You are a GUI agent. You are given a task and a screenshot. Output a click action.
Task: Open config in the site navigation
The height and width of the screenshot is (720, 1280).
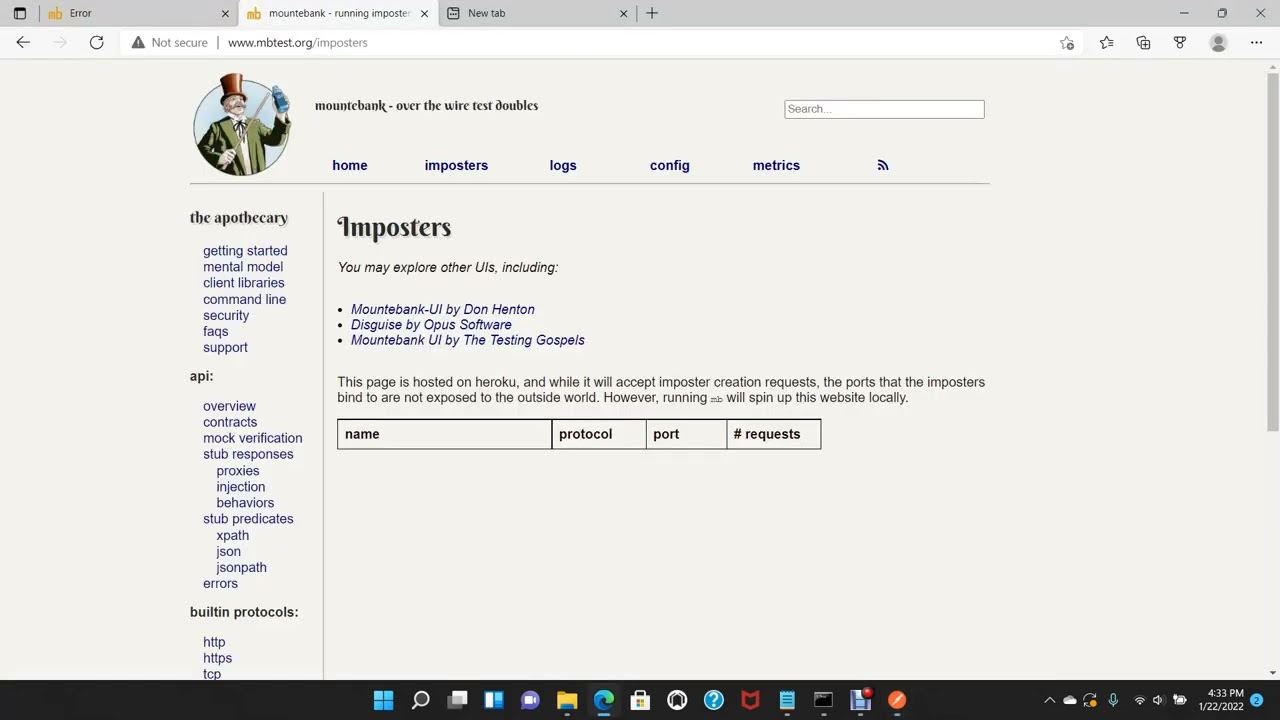tap(670, 165)
